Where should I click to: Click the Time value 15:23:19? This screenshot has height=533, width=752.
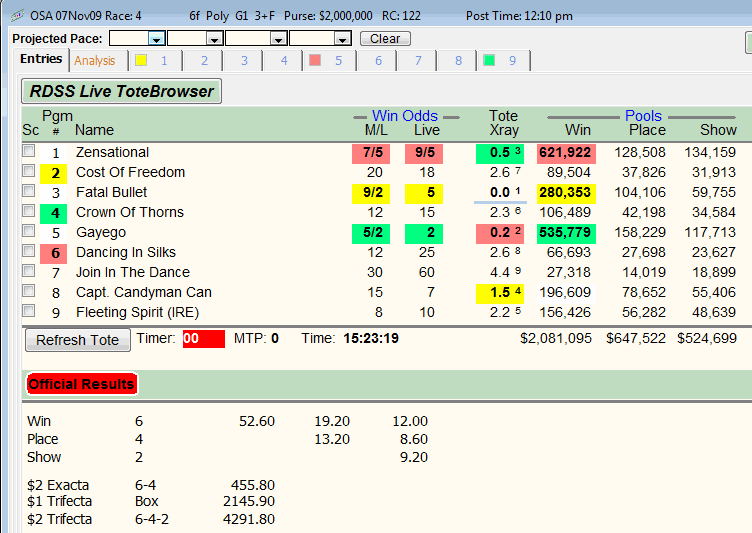coord(371,338)
